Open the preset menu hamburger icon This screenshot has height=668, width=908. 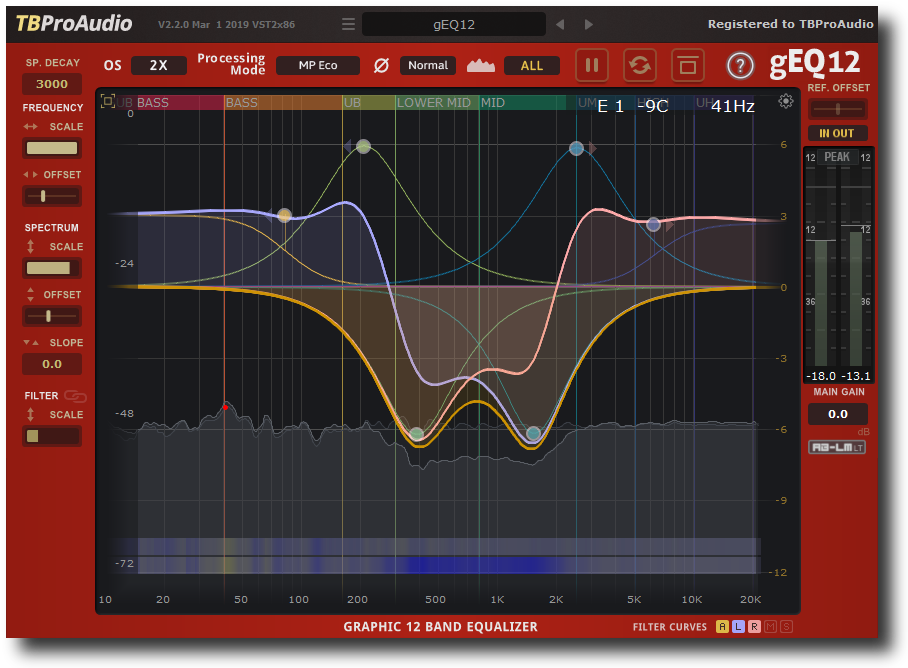[x=347, y=24]
